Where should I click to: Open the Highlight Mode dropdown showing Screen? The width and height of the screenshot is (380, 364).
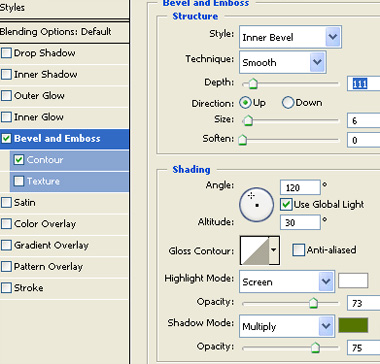(287, 282)
